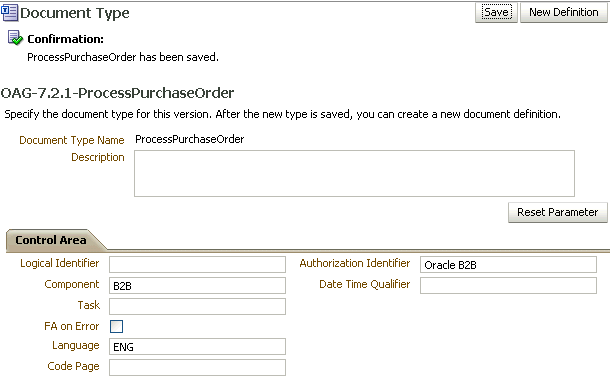Click the Document Type page icon
The height and width of the screenshot is (379, 610).
(x=9, y=12)
